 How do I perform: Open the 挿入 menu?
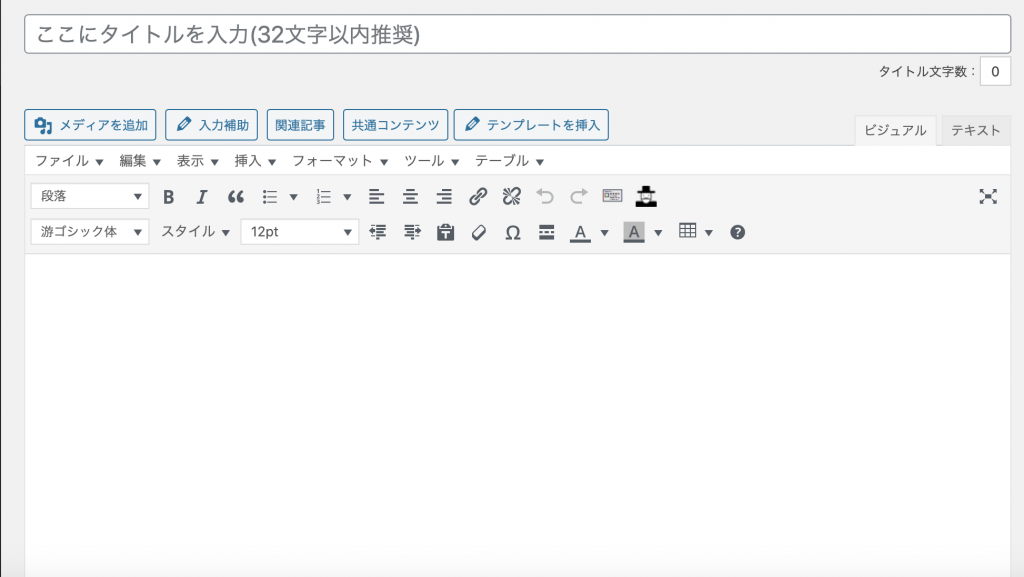click(255, 161)
